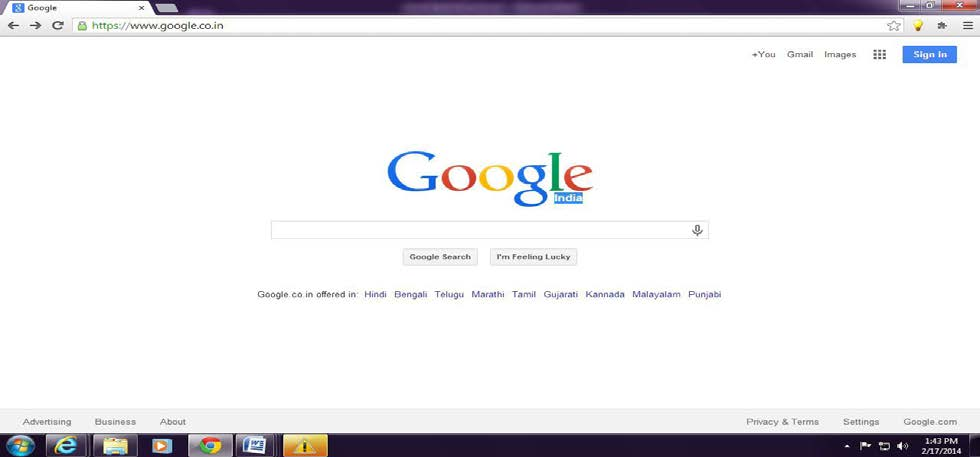Open the media player from the taskbar
The height and width of the screenshot is (457, 980).
coord(162,446)
